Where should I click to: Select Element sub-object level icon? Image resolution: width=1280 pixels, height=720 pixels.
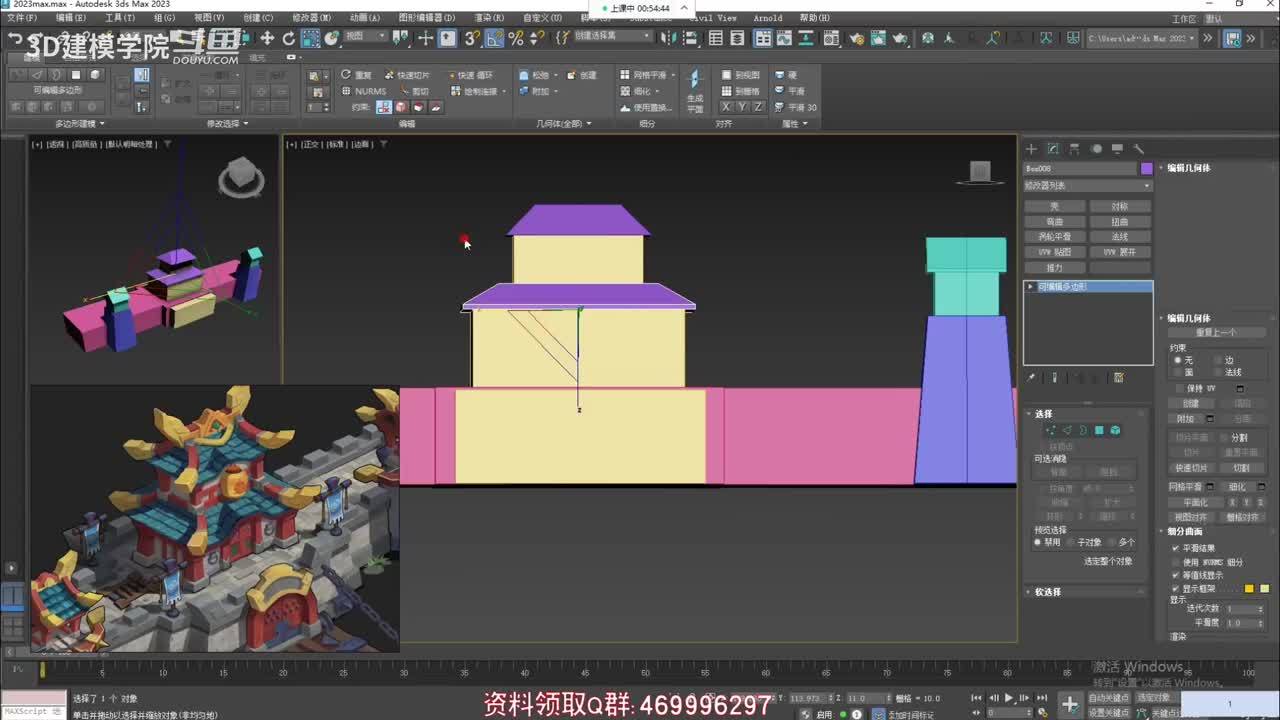click(1115, 430)
